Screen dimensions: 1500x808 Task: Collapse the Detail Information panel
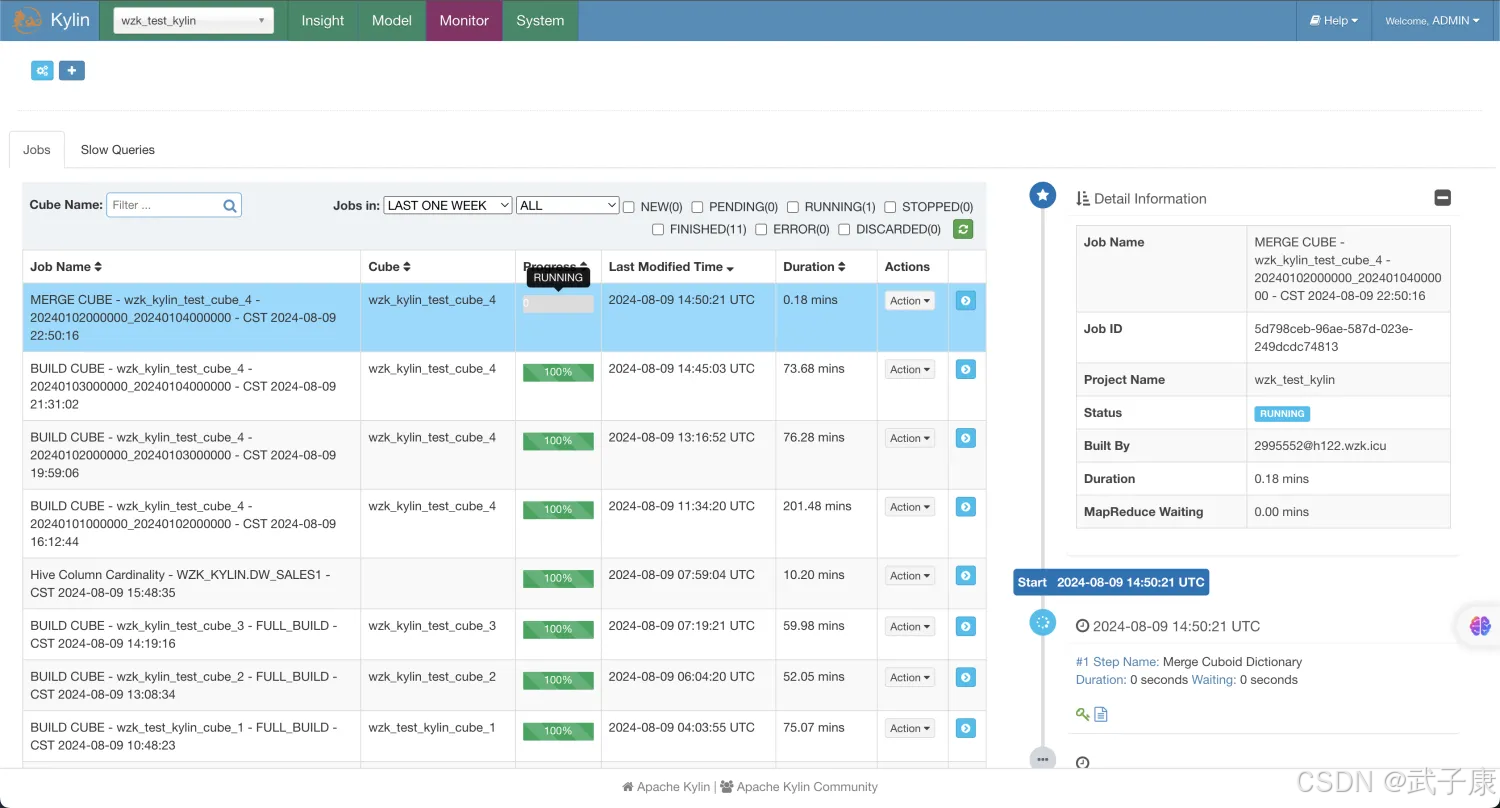pyautogui.click(x=1442, y=198)
